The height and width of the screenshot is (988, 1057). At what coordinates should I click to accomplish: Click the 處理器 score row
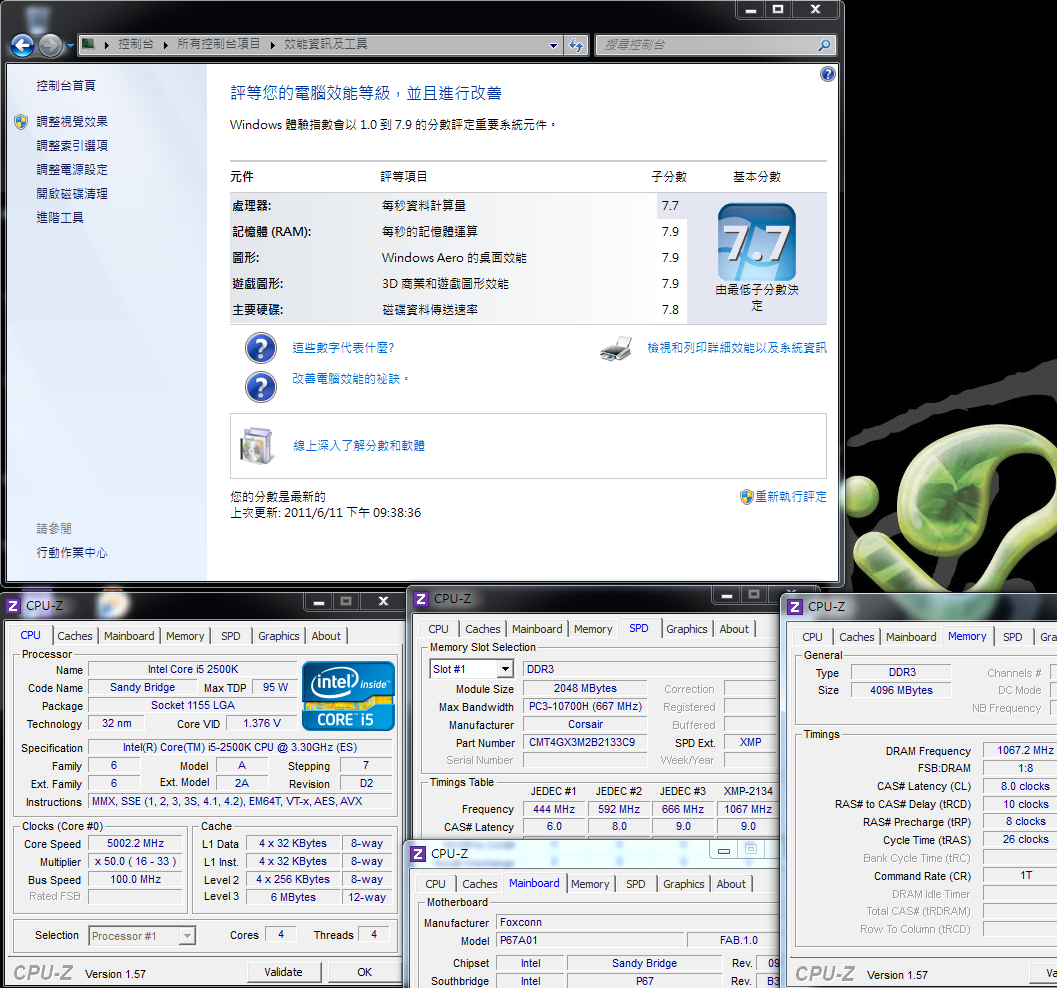458,206
